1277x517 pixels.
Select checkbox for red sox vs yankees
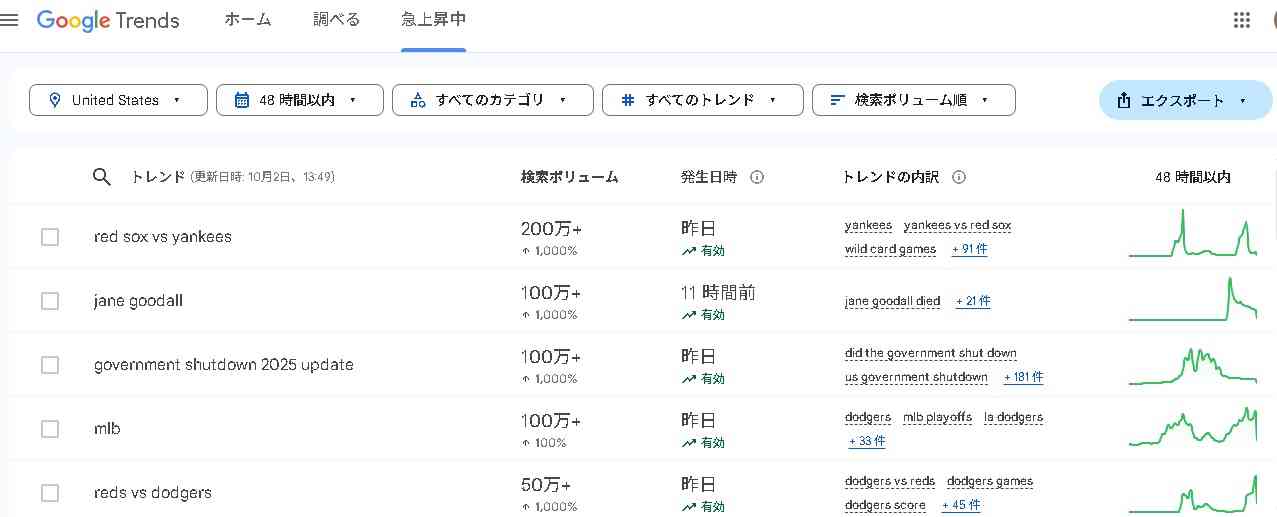tap(50, 237)
